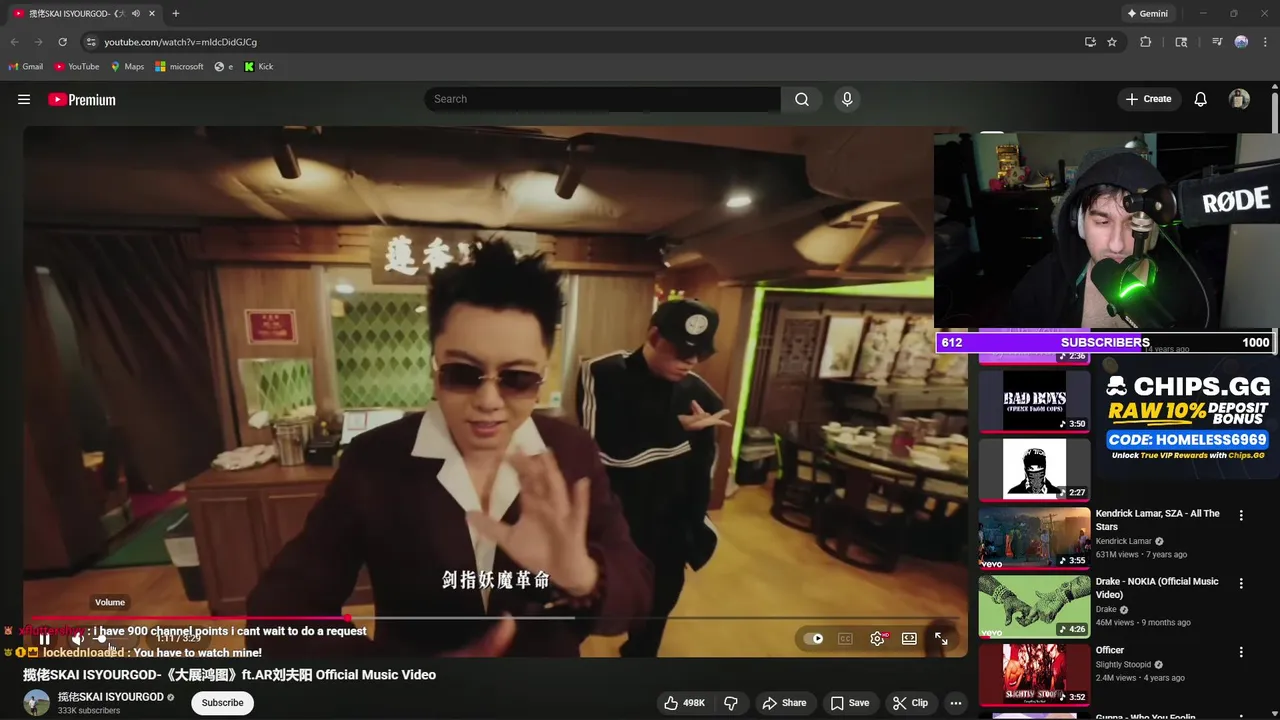Toggle closed captions CC button
The height and width of the screenshot is (720, 1280).
(x=845, y=639)
